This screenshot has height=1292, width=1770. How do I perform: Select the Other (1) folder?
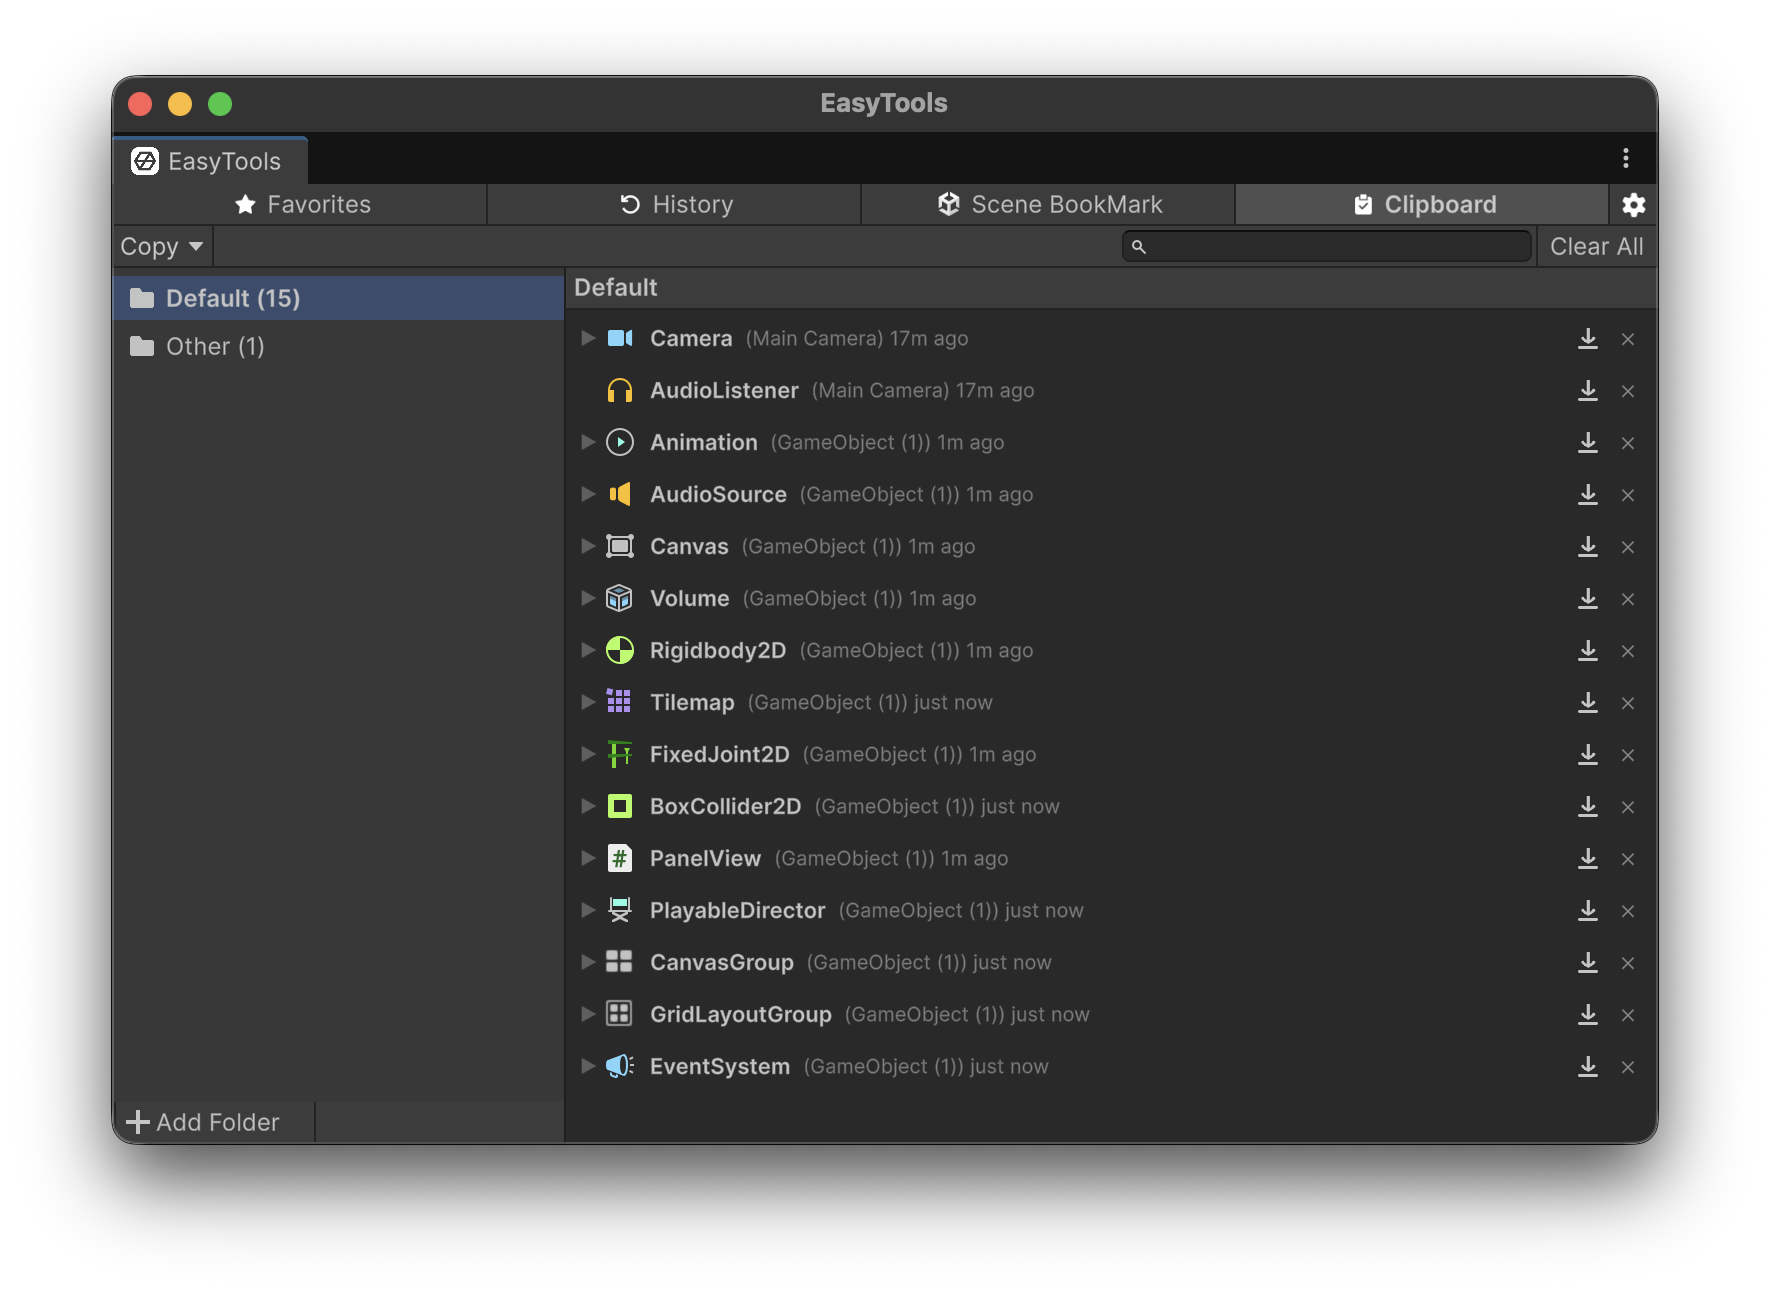(339, 346)
